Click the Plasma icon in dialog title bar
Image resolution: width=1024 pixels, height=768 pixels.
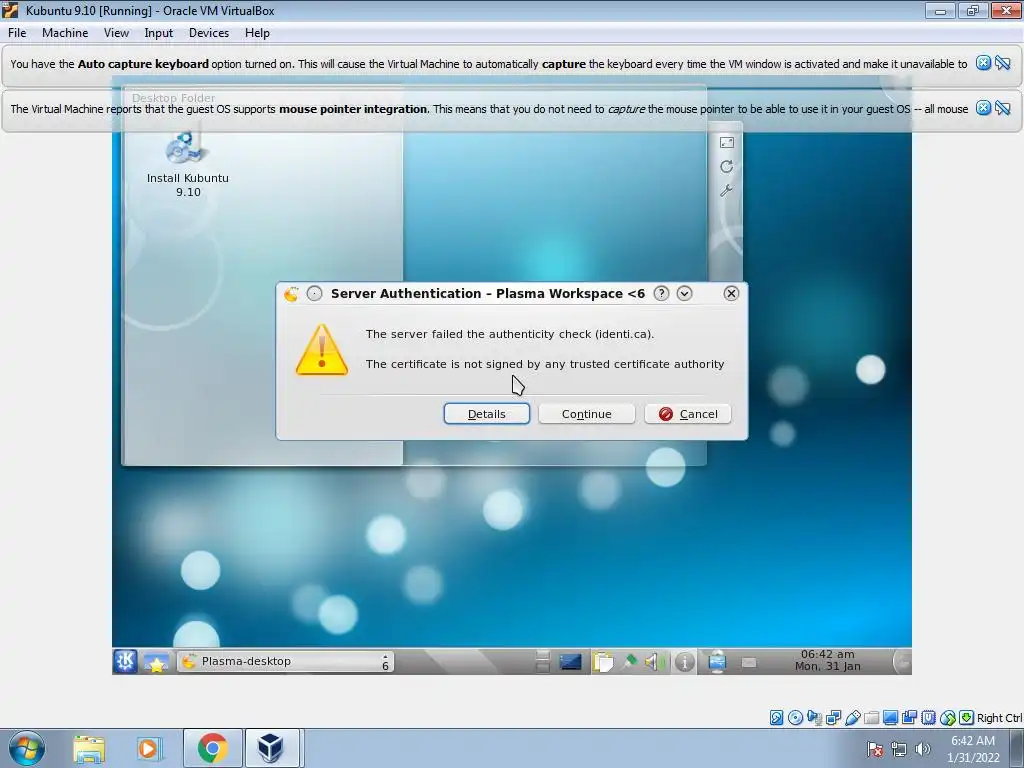(x=291, y=294)
